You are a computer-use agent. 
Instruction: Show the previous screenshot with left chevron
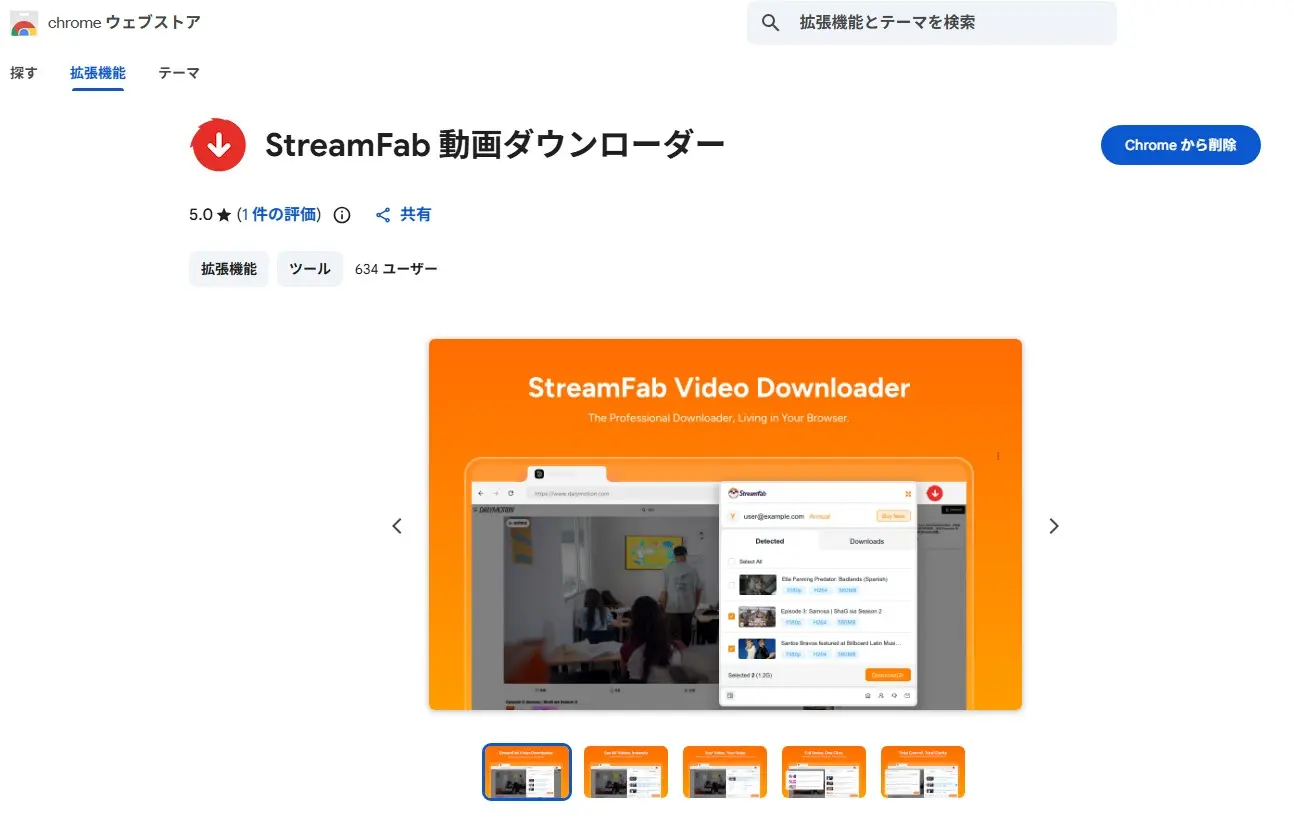point(397,526)
